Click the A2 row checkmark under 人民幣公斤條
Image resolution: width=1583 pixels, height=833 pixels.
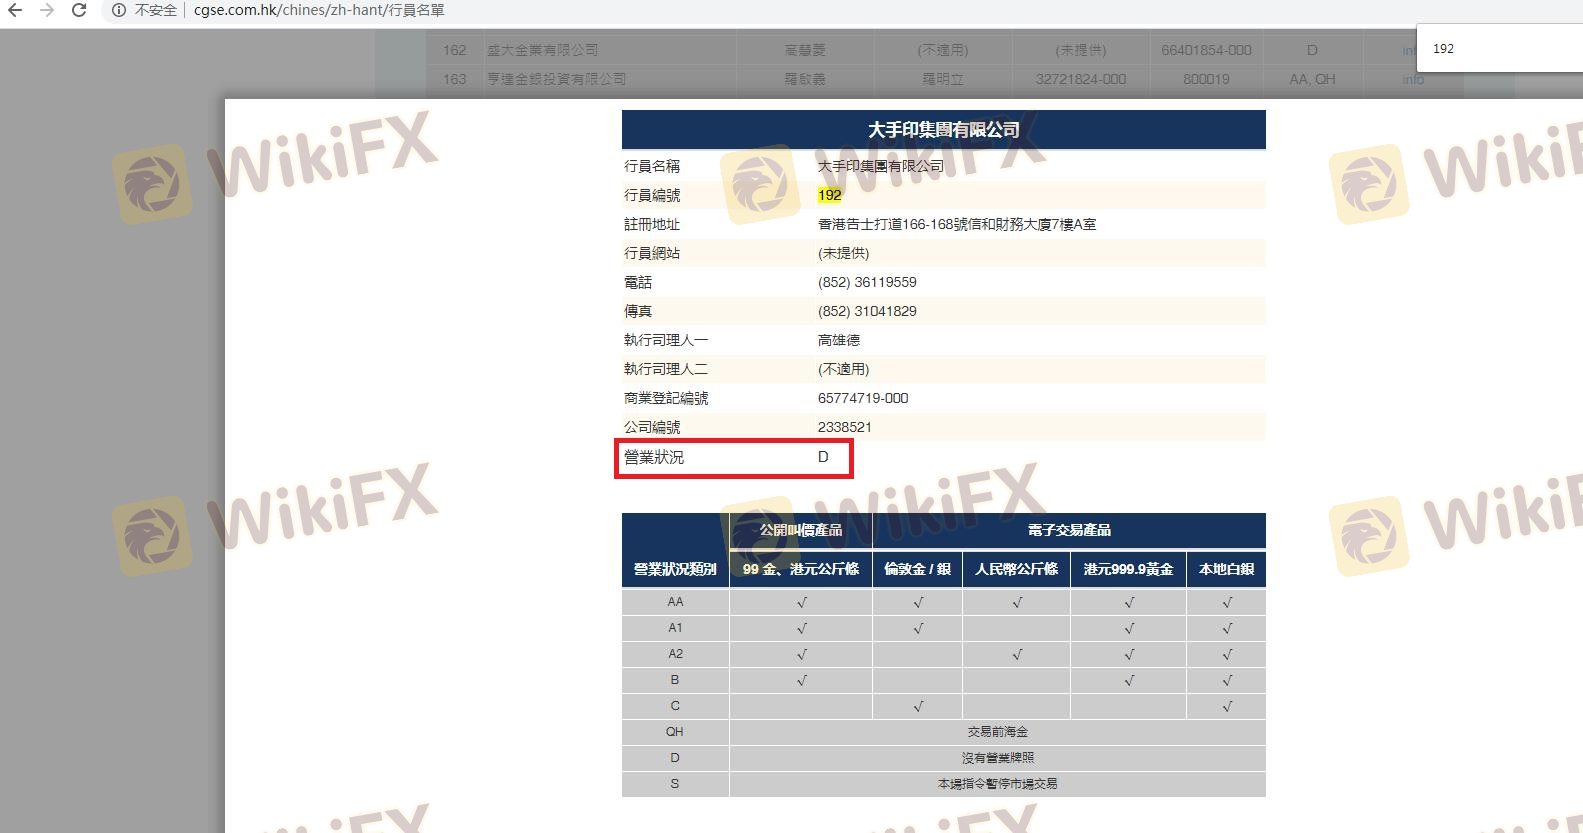1016,654
